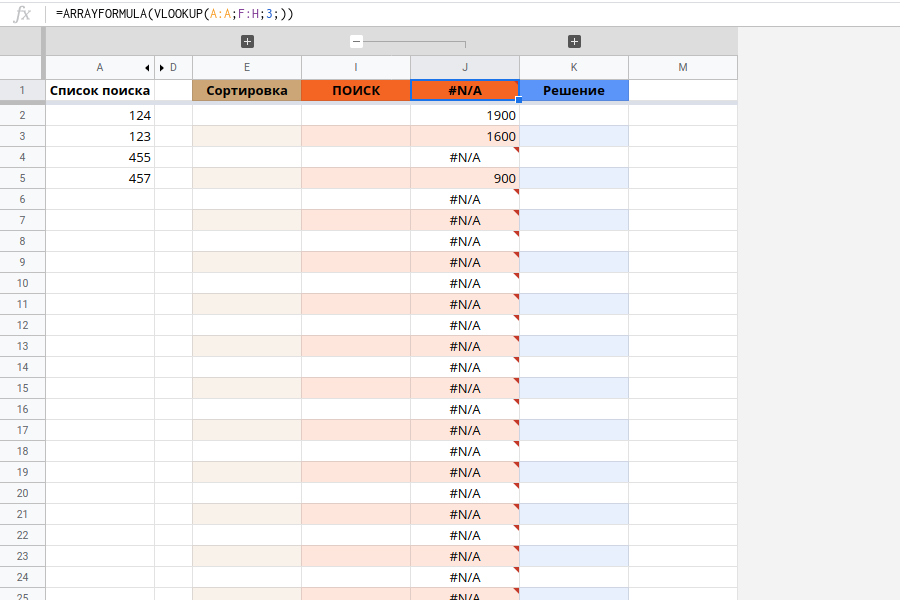Select column J header
Viewport: 900px width, 600px height.
point(464,67)
